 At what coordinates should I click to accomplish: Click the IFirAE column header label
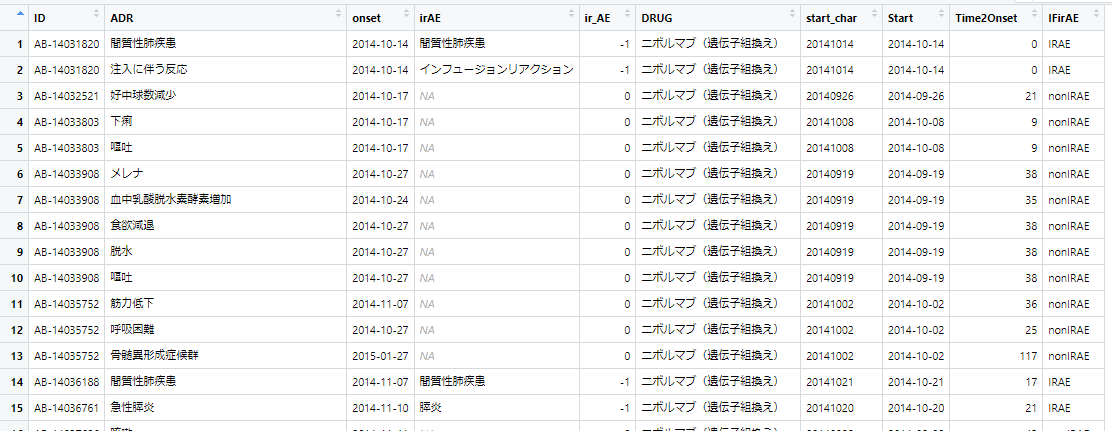[1063, 18]
